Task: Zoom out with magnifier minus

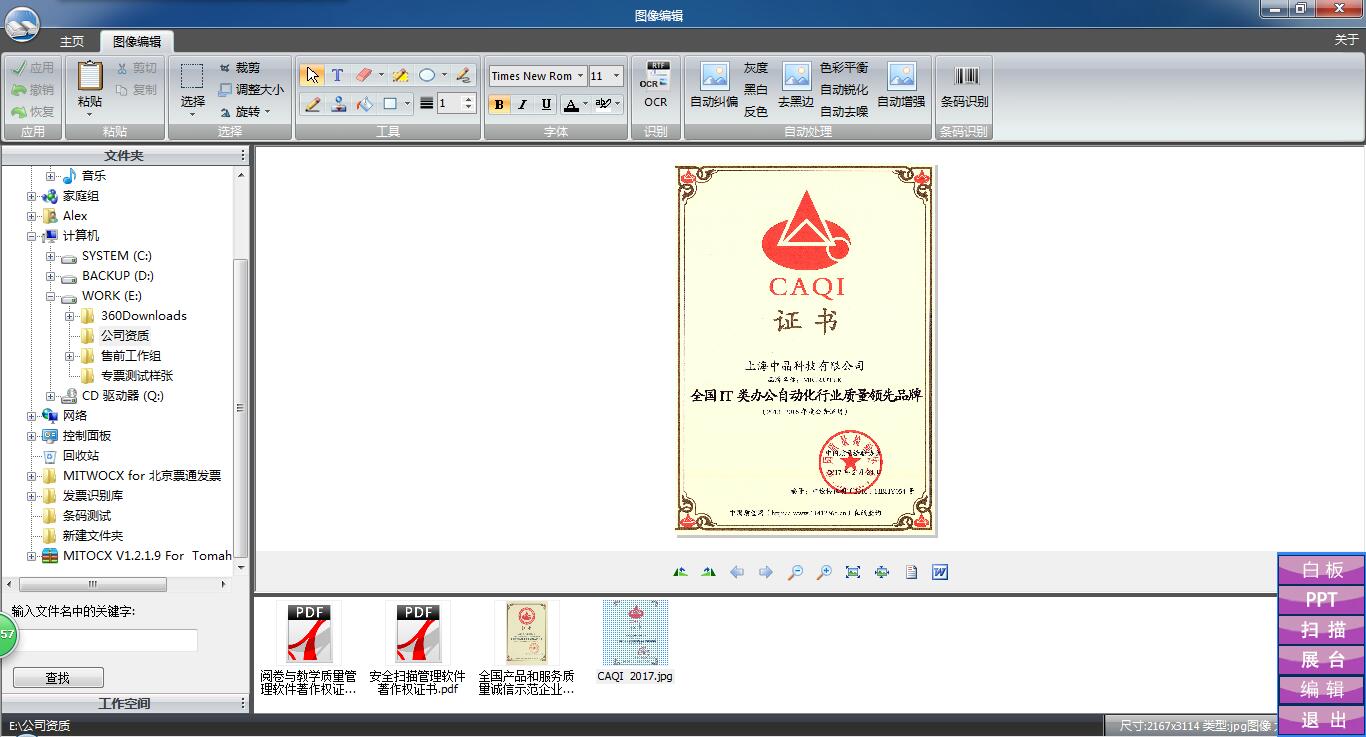Action: point(795,572)
